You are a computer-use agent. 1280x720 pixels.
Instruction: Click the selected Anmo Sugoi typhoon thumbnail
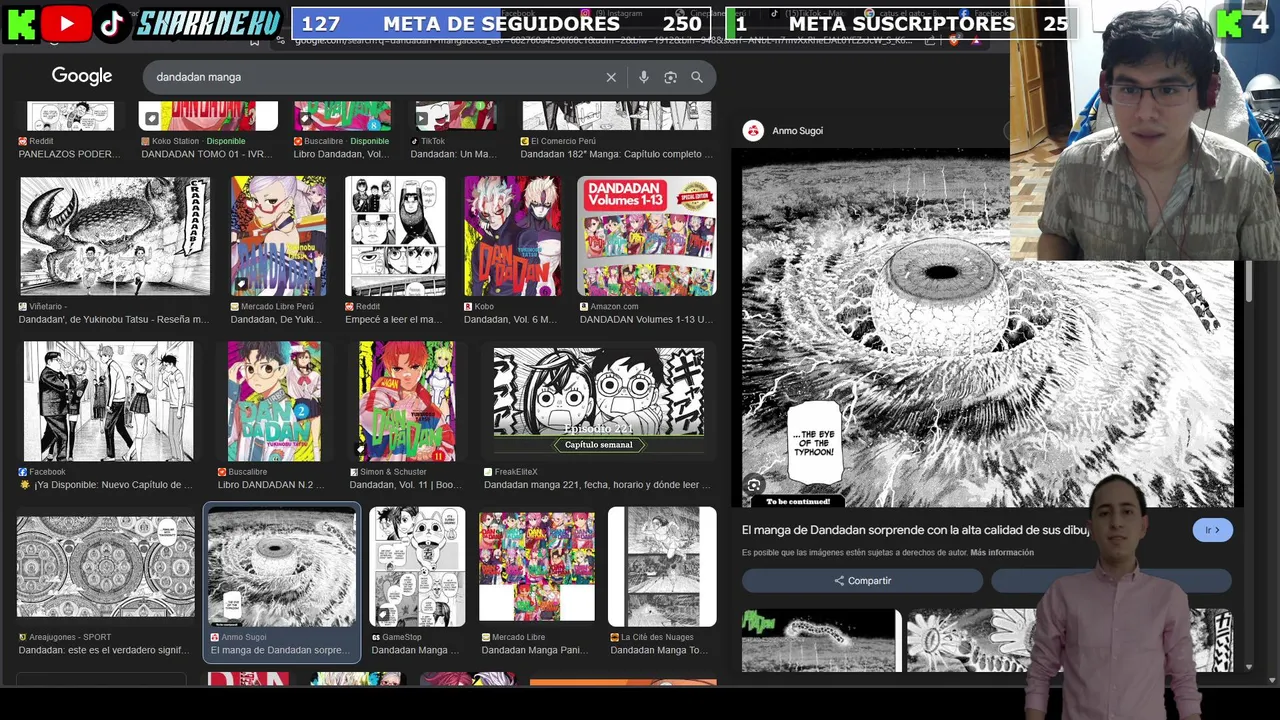(282, 567)
